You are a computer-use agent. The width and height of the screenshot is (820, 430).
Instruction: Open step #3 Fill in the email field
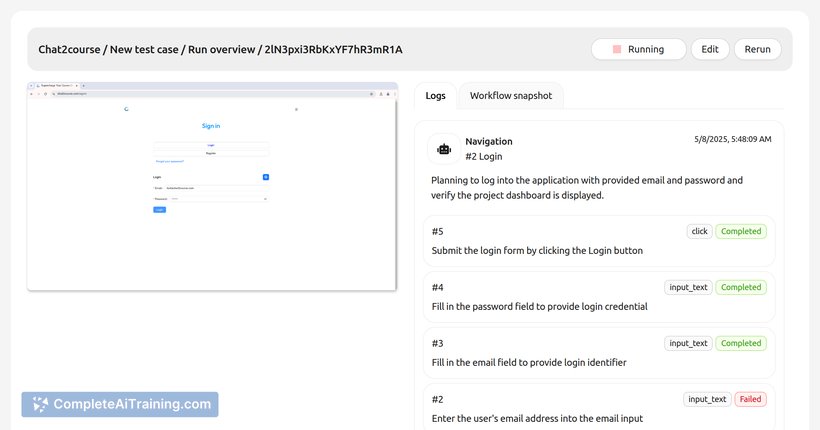(x=599, y=353)
